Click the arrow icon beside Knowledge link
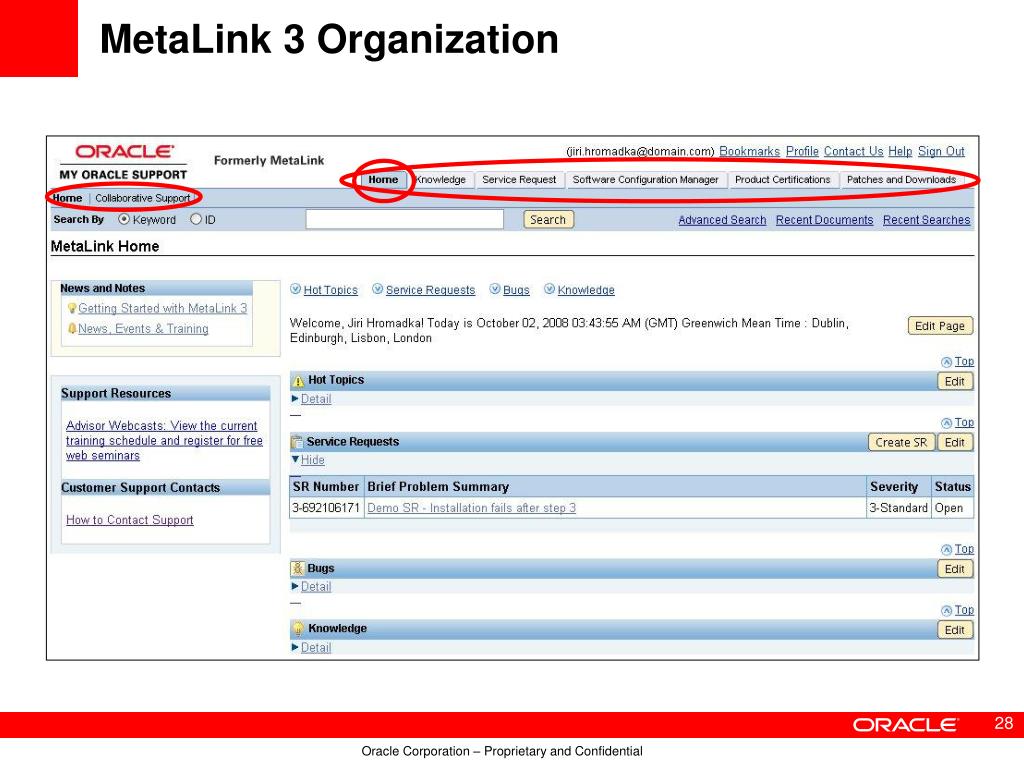The width and height of the screenshot is (1024, 768). click(x=549, y=289)
